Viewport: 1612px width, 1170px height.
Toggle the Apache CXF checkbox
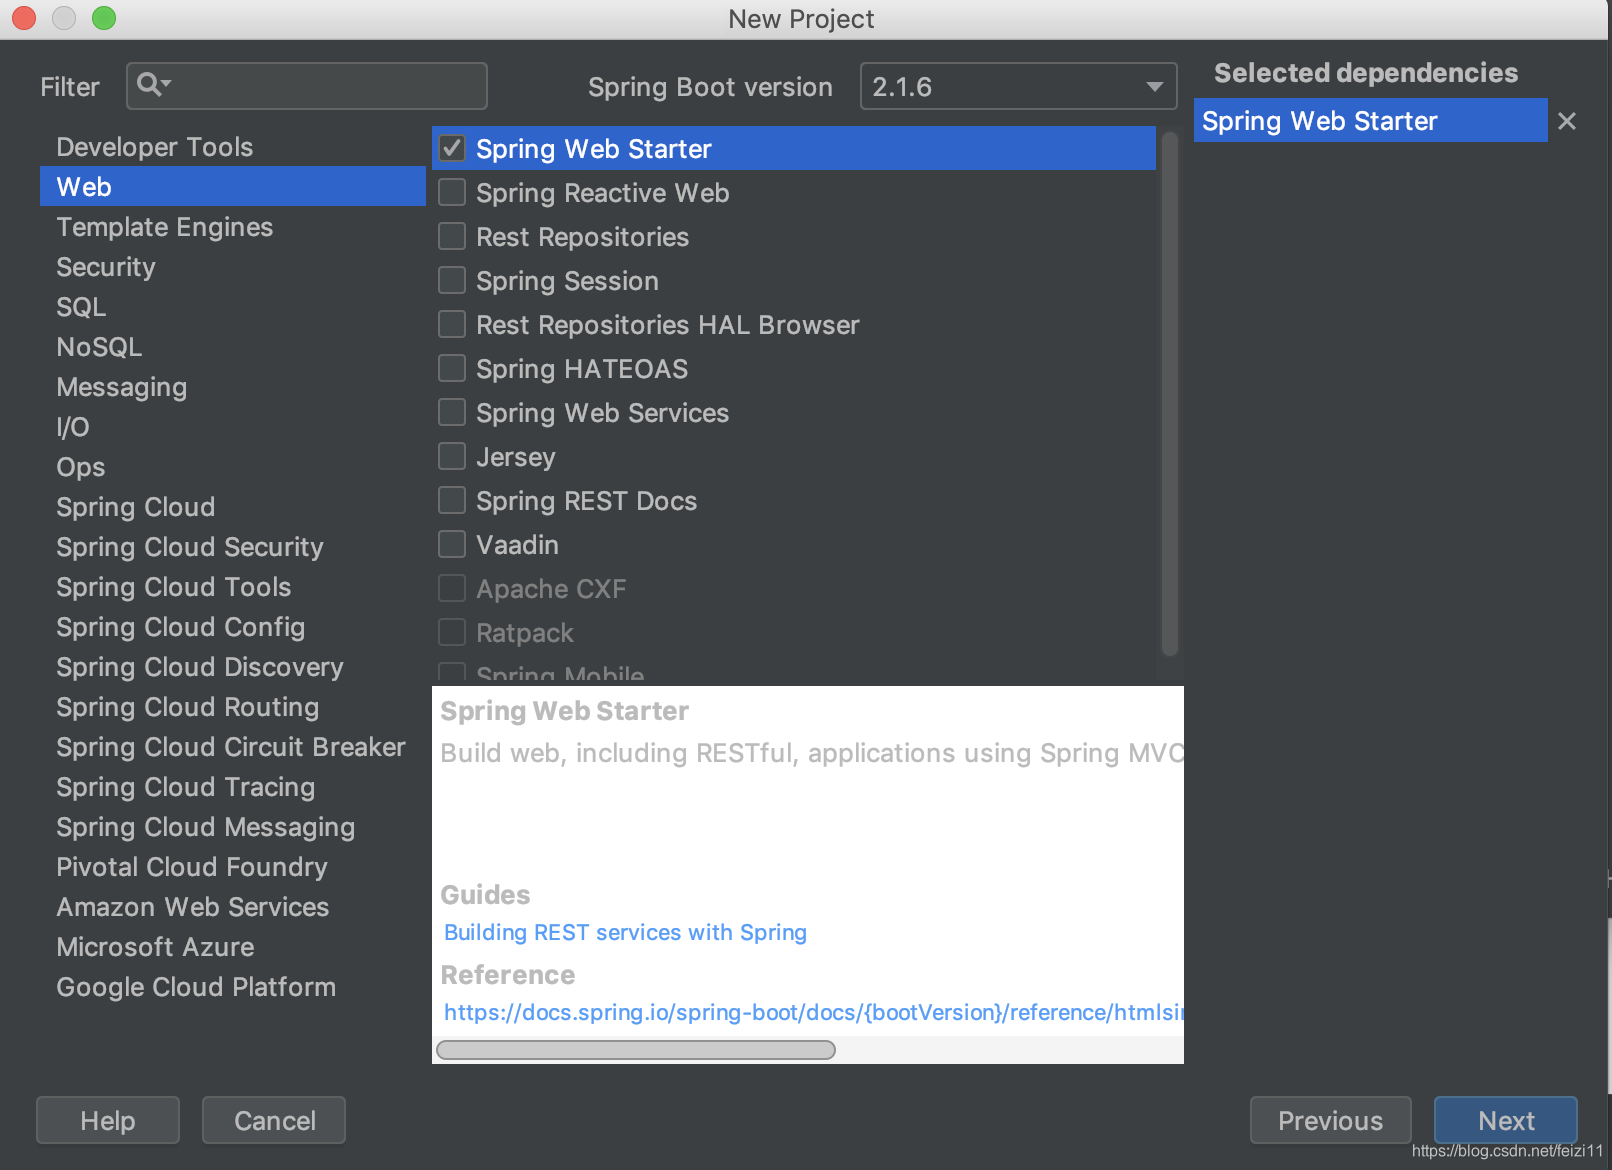(x=452, y=588)
